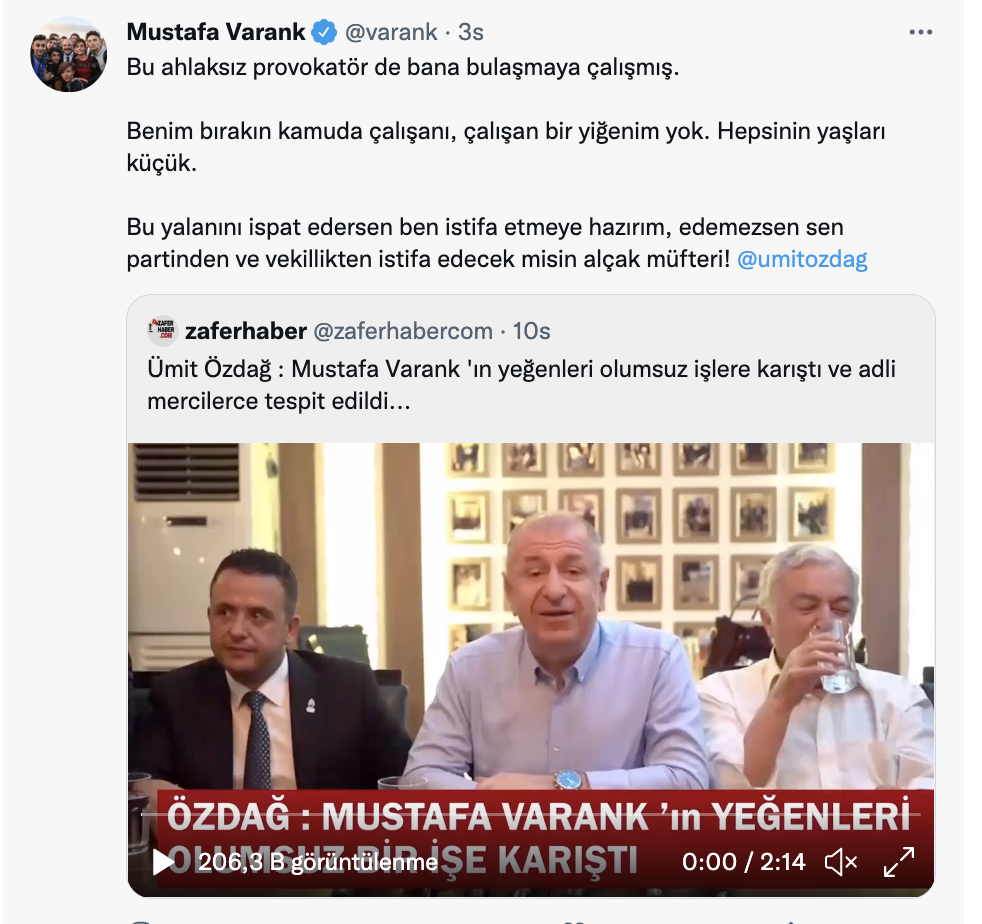The image size is (982, 924).
Task: Click the Mustafa Varank display name
Action: pyautogui.click(x=215, y=32)
